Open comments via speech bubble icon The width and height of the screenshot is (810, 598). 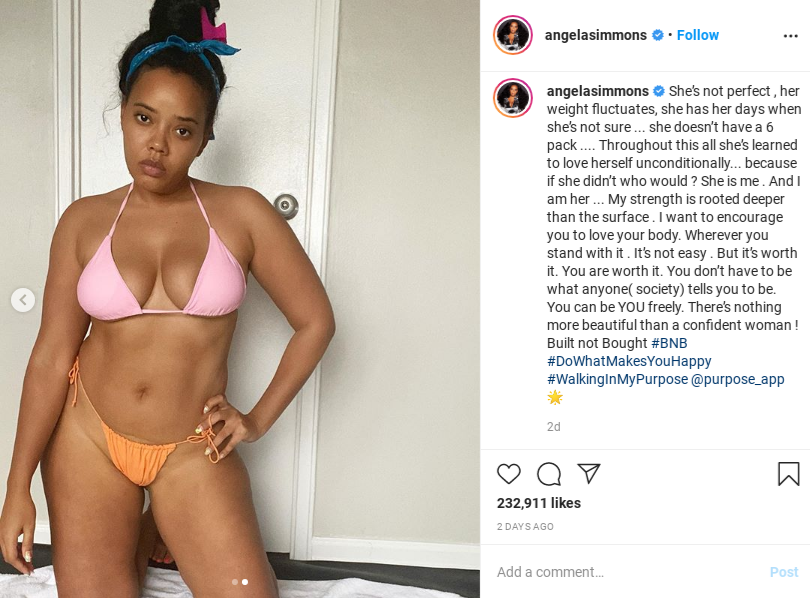pyautogui.click(x=549, y=474)
